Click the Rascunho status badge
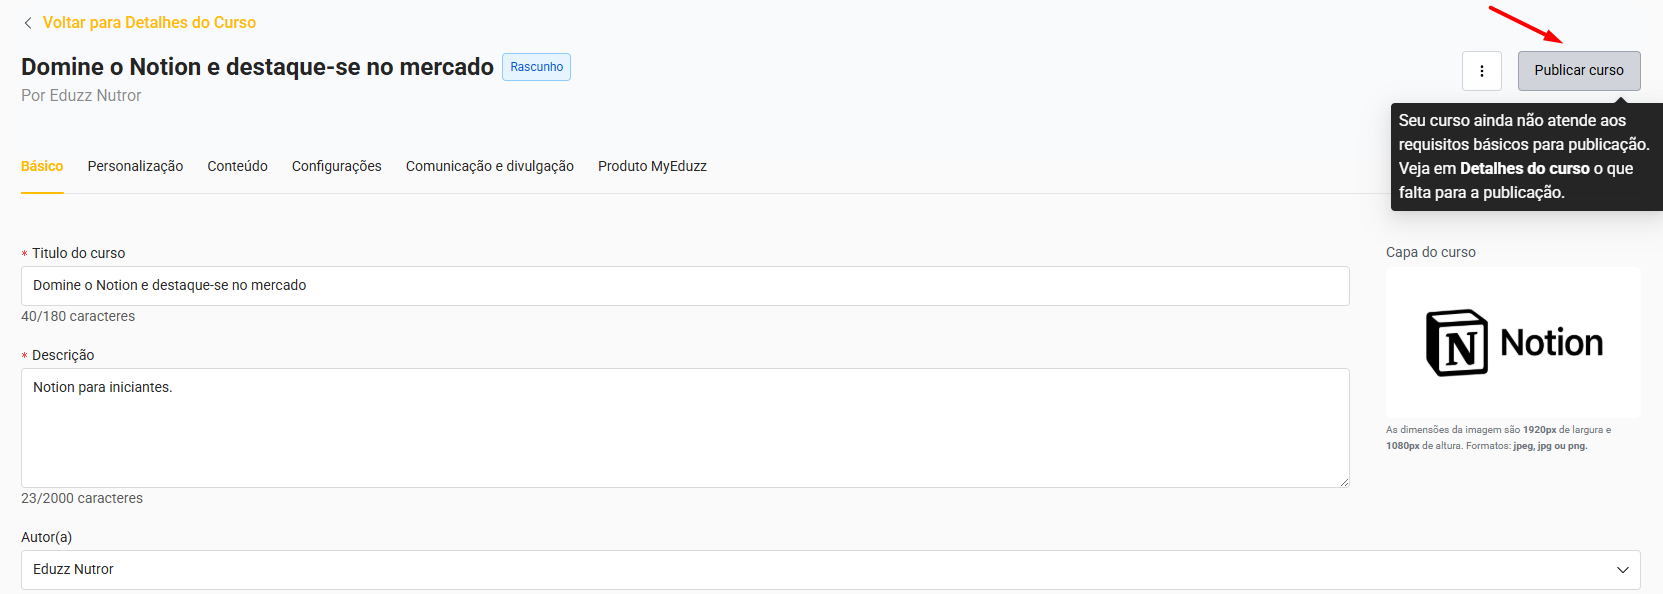 536,67
